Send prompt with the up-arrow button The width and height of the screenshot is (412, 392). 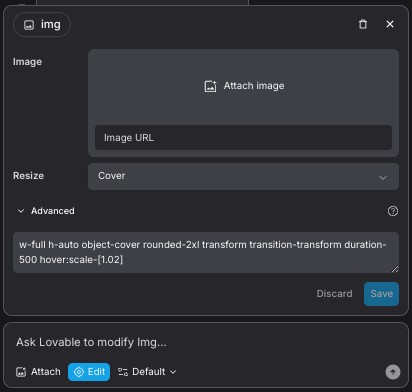coord(393,372)
